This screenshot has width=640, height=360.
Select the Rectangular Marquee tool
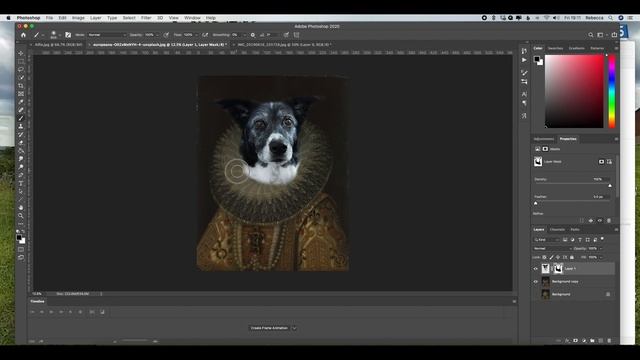coord(21,62)
